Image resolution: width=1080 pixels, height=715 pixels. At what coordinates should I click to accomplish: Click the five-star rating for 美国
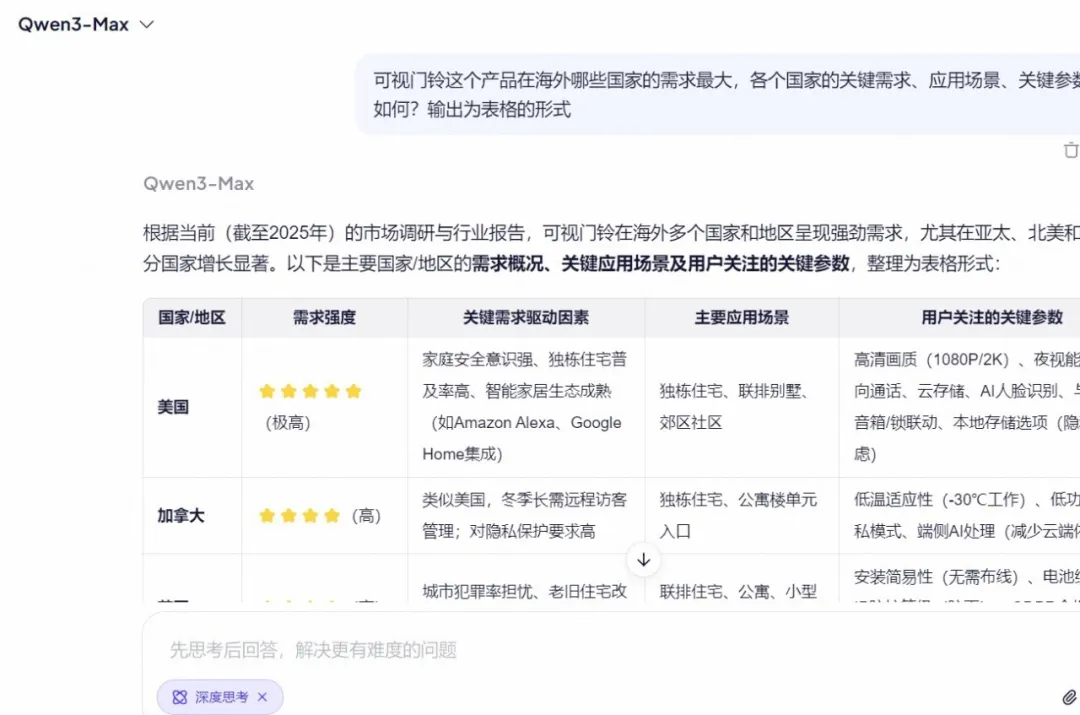point(310,391)
